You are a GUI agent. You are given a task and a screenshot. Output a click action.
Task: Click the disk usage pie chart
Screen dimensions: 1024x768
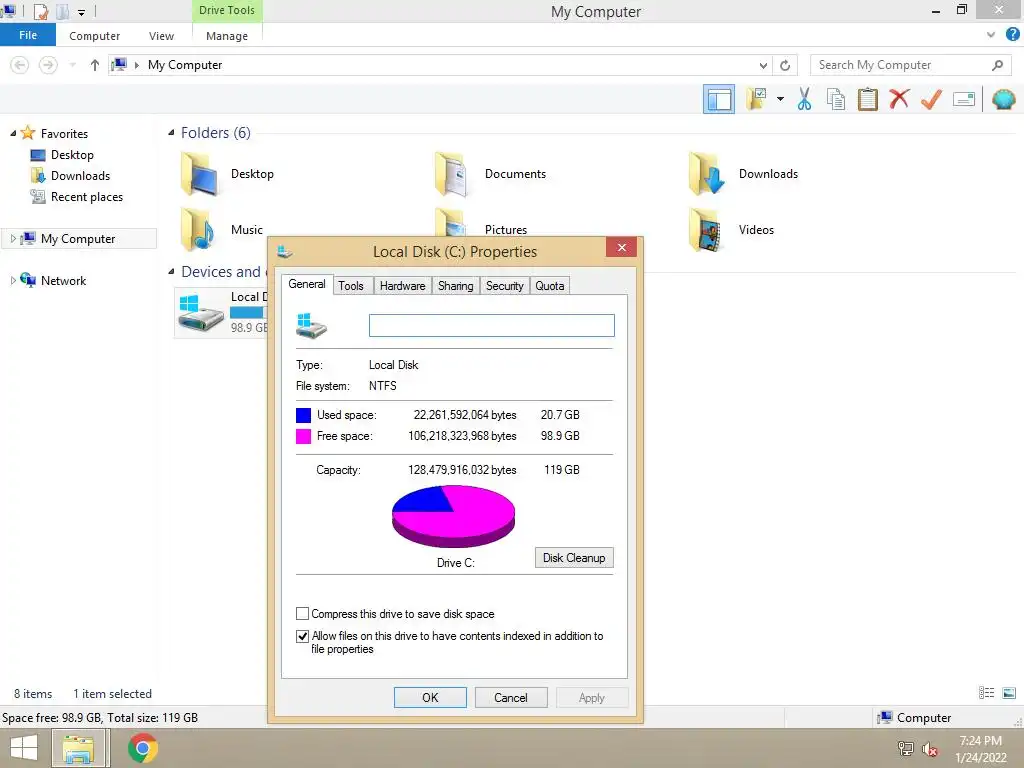(x=453, y=516)
